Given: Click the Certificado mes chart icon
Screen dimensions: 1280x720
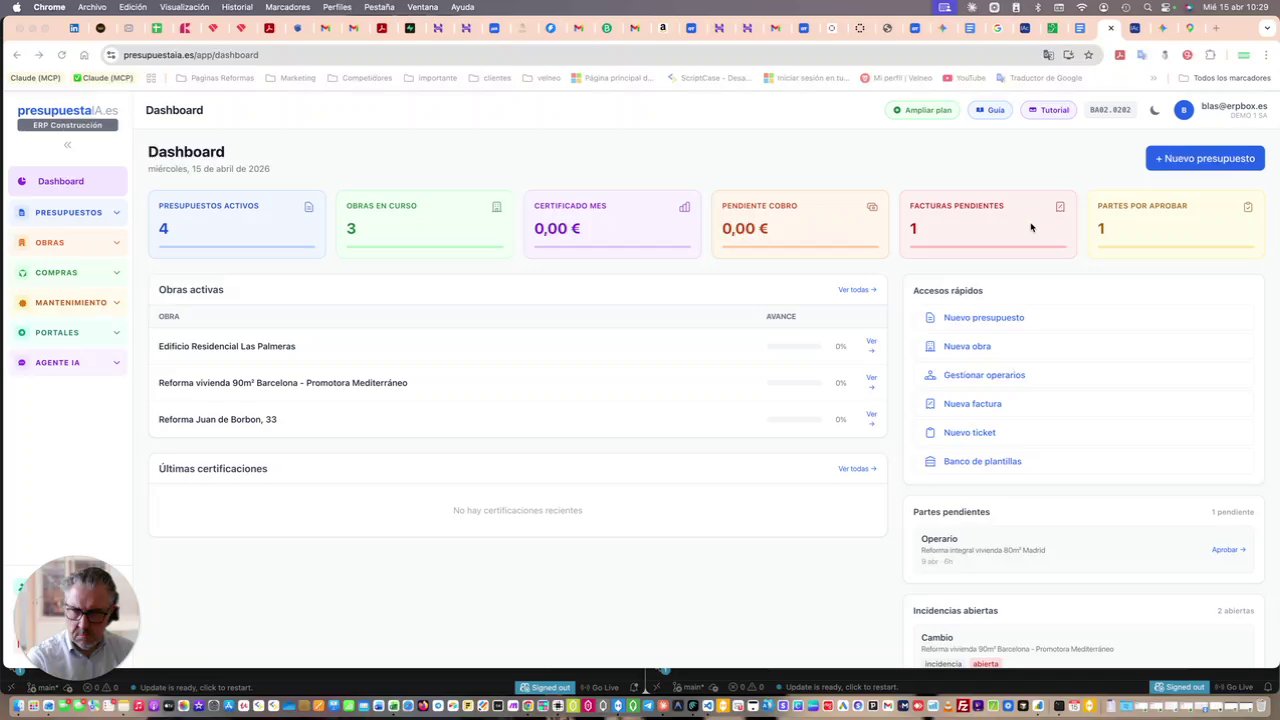Looking at the screenshot, I should click(684, 207).
